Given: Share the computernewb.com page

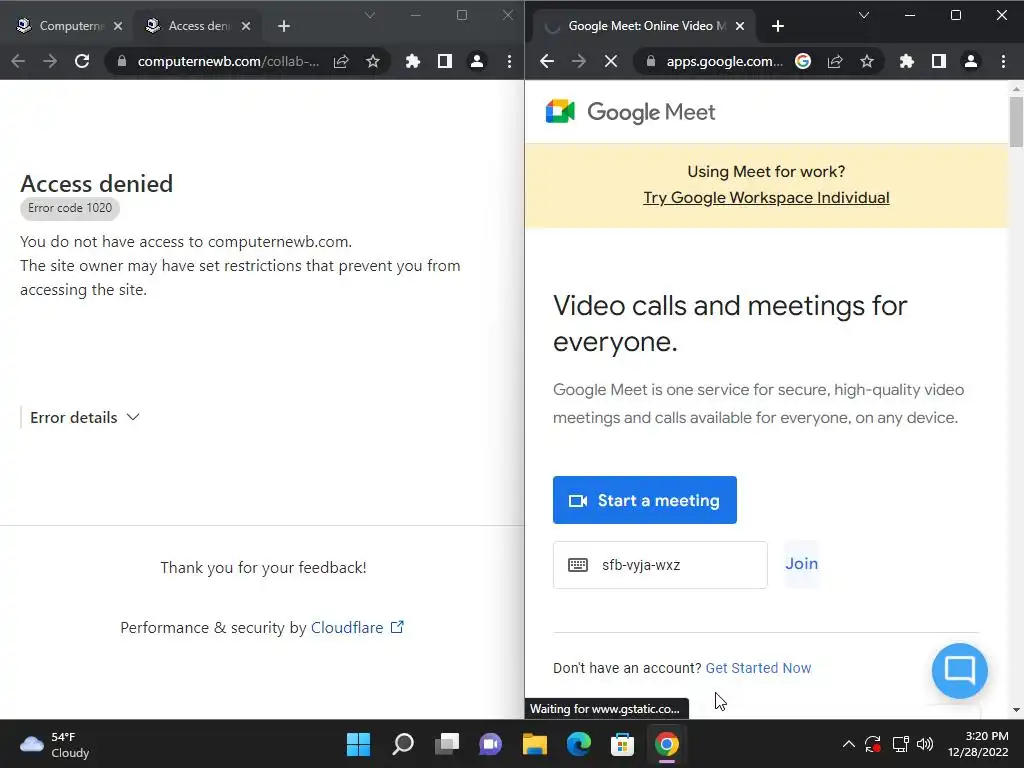Looking at the screenshot, I should click(x=341, y=61).
